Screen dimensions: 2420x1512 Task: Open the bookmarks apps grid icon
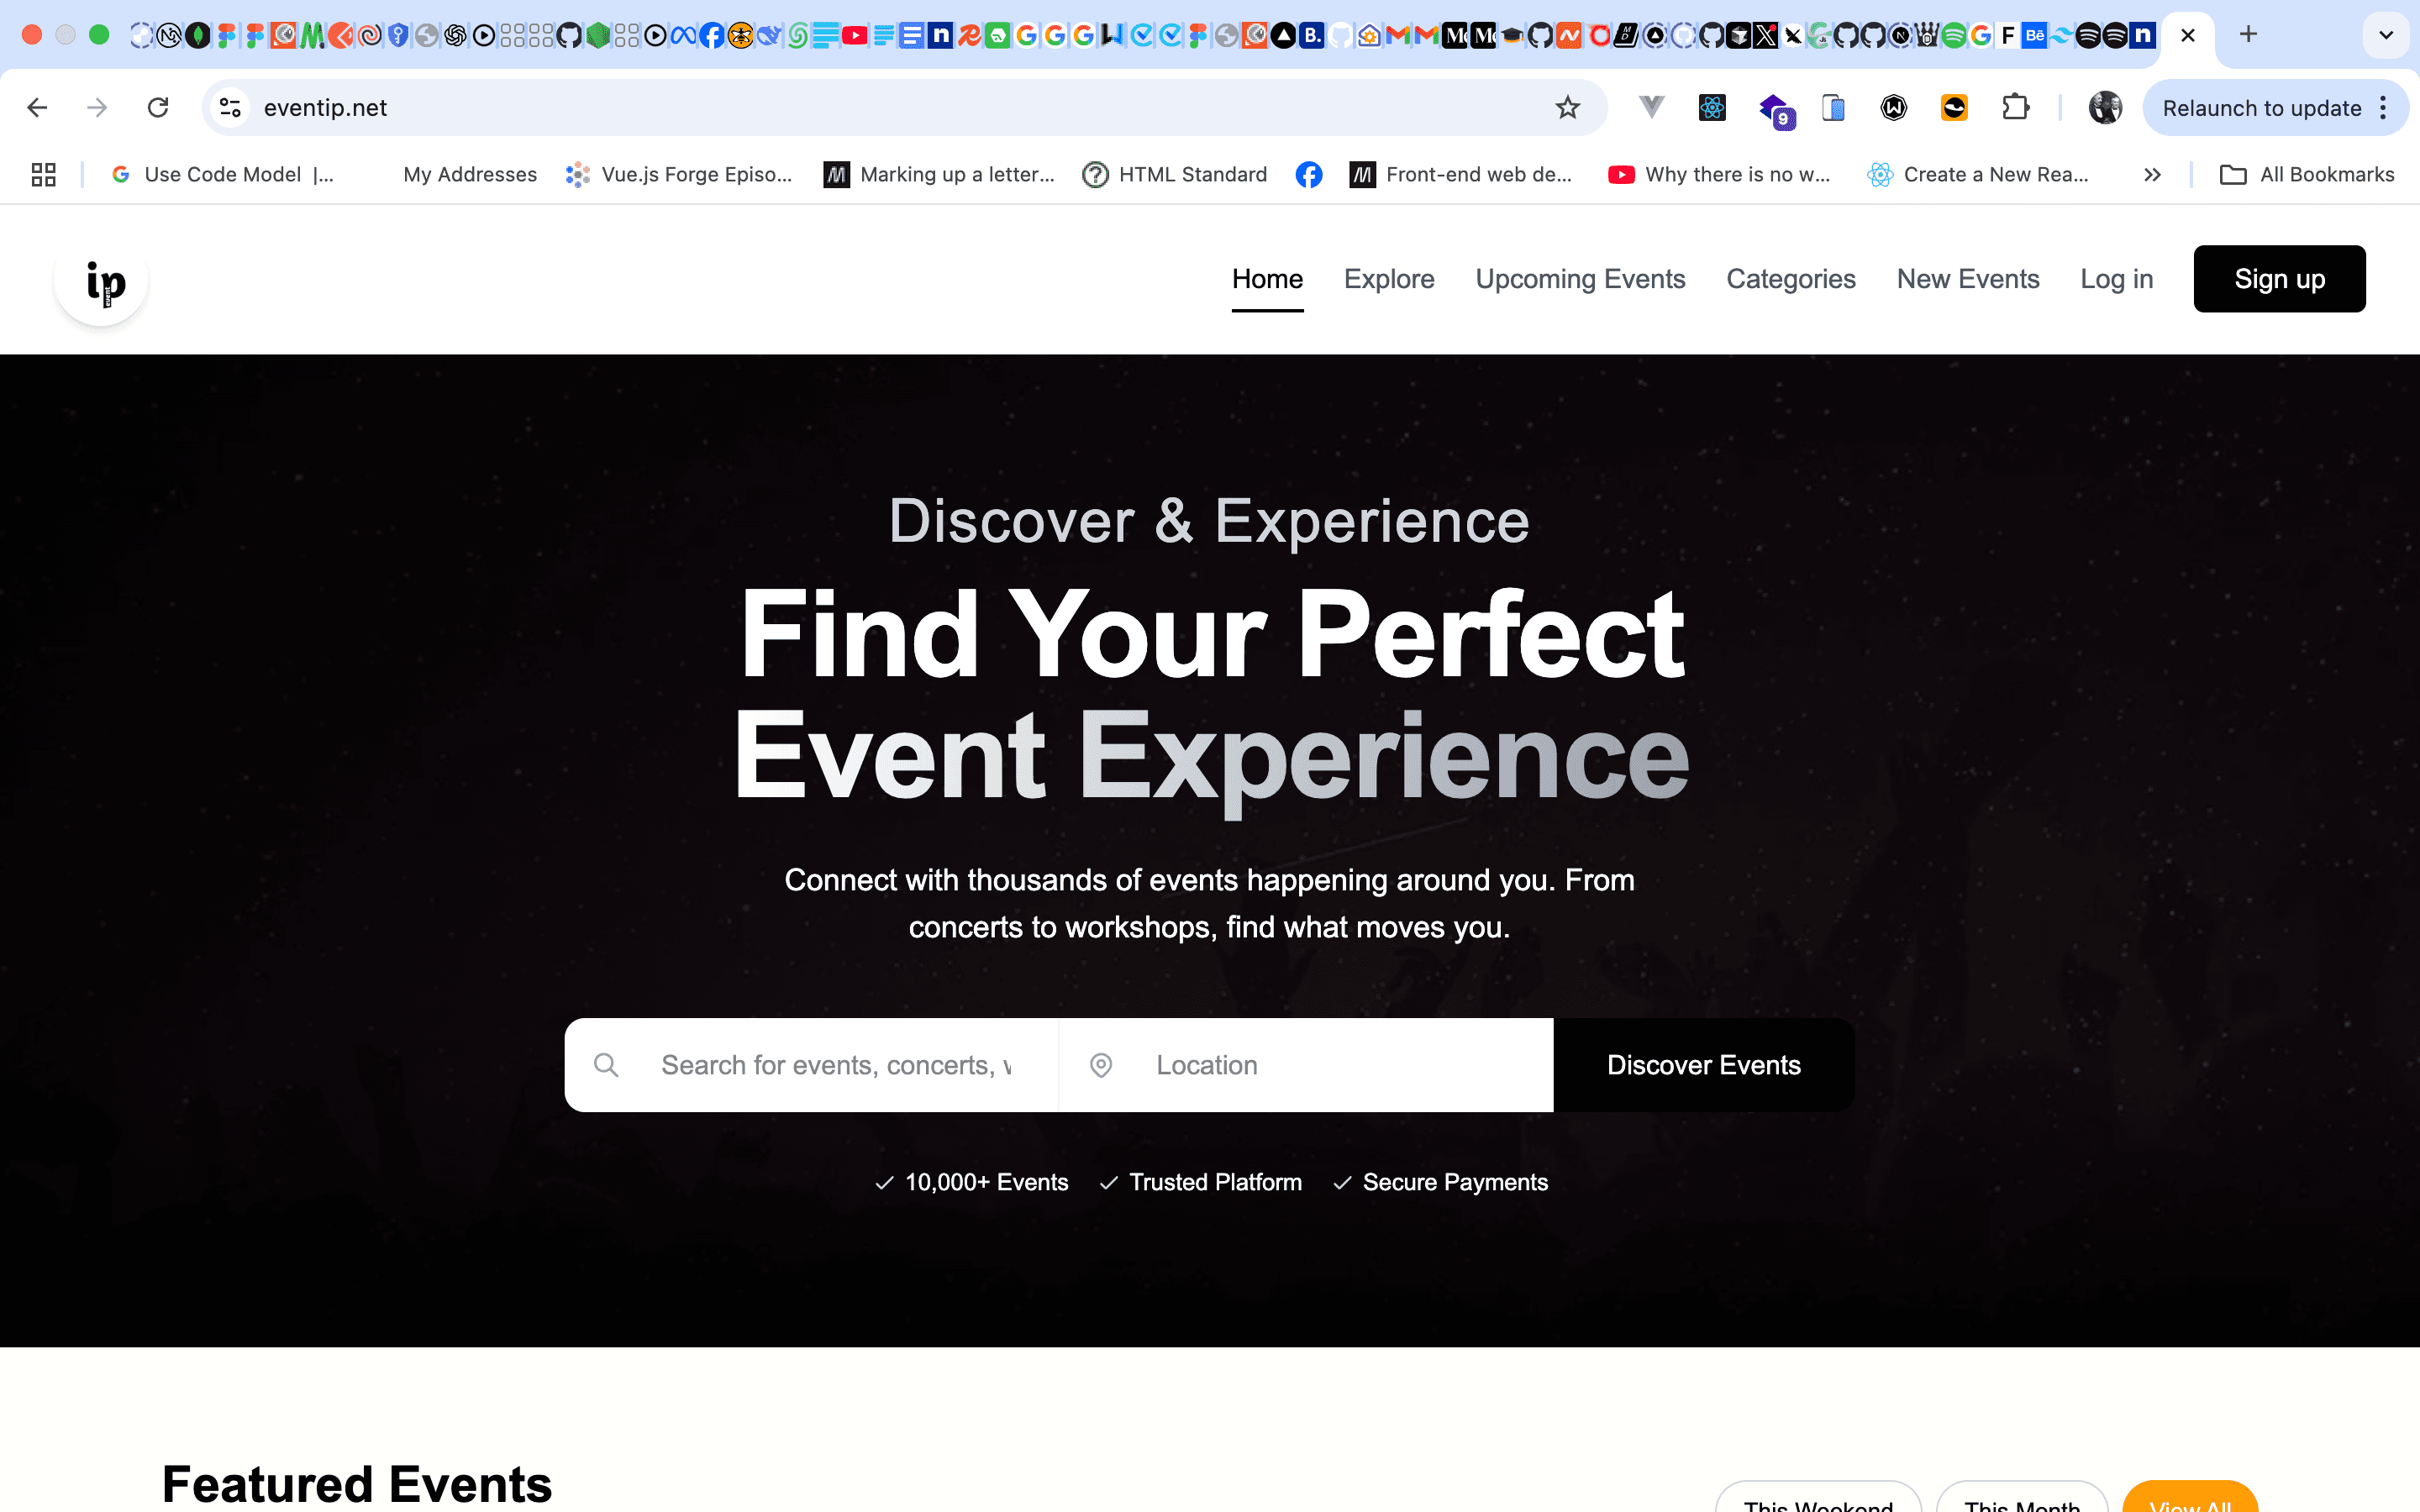click(43, 175)
